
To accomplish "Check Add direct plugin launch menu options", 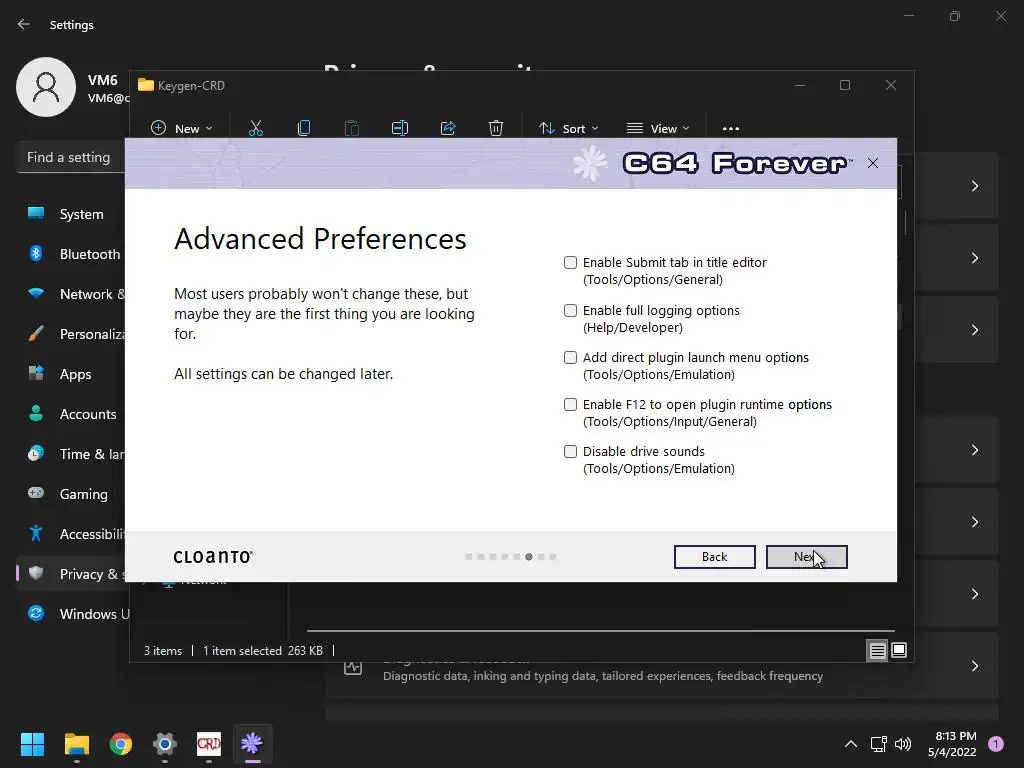I will (x=570, y=358).
